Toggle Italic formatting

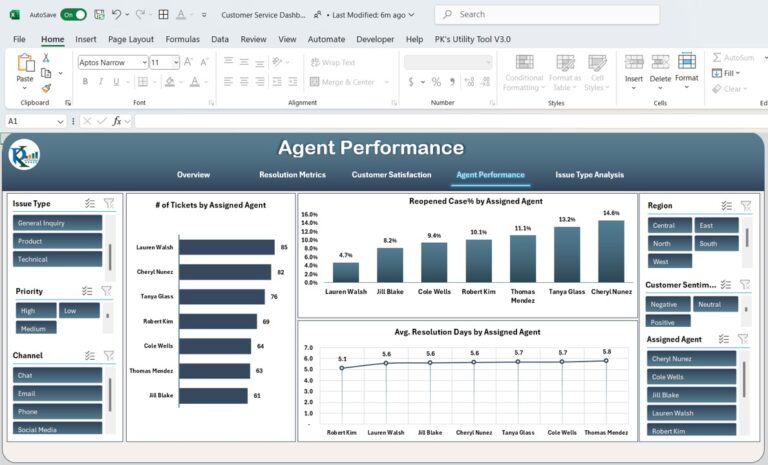pyautogui.click(x=101, y=82)
